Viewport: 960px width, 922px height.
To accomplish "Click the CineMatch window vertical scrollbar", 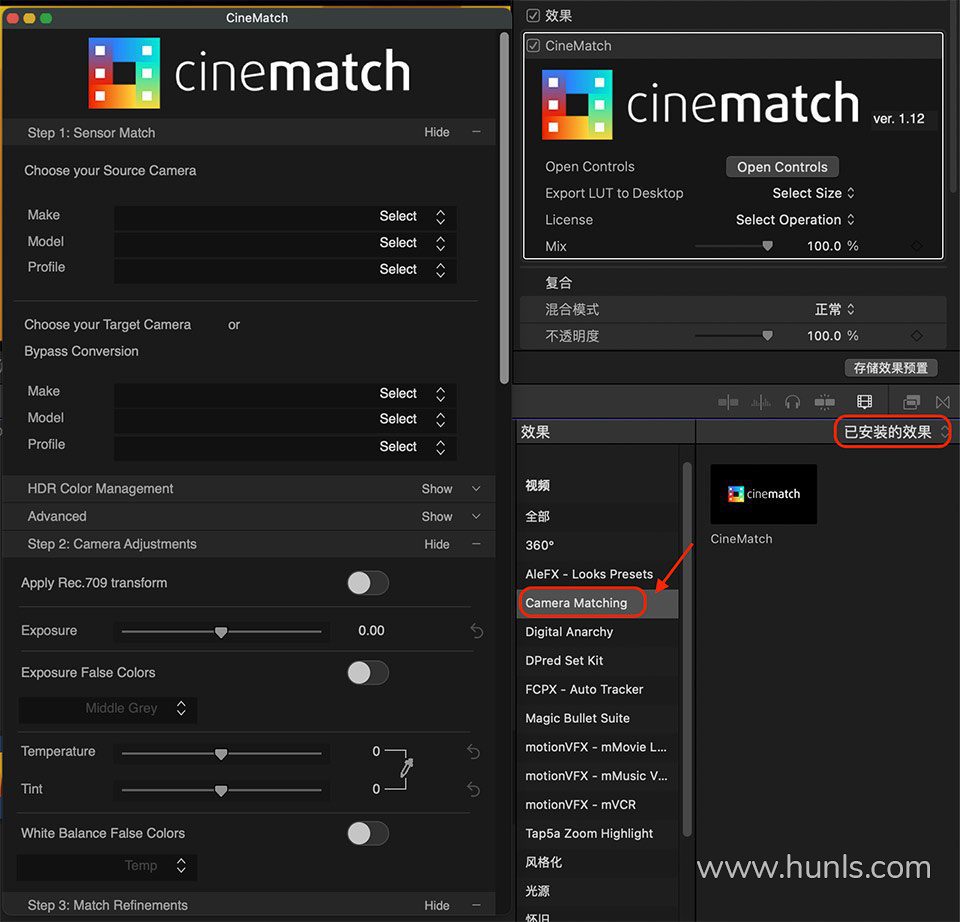I will tap(504, 208).
